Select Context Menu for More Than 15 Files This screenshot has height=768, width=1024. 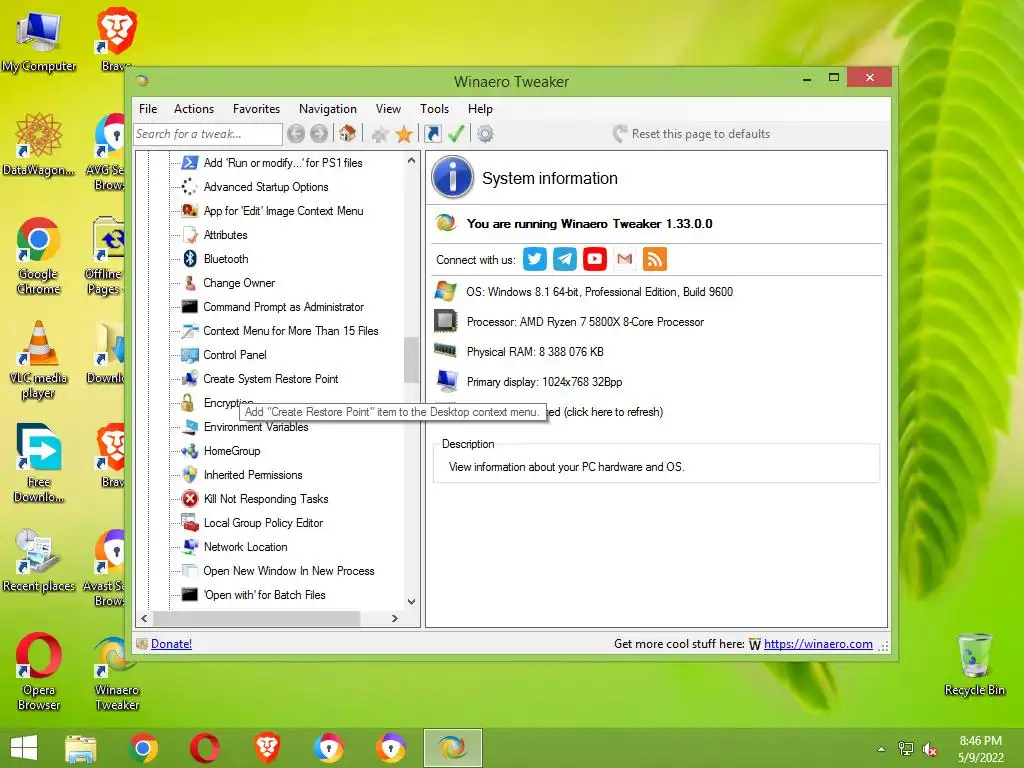pyautogui.click(x=291, y=331)
